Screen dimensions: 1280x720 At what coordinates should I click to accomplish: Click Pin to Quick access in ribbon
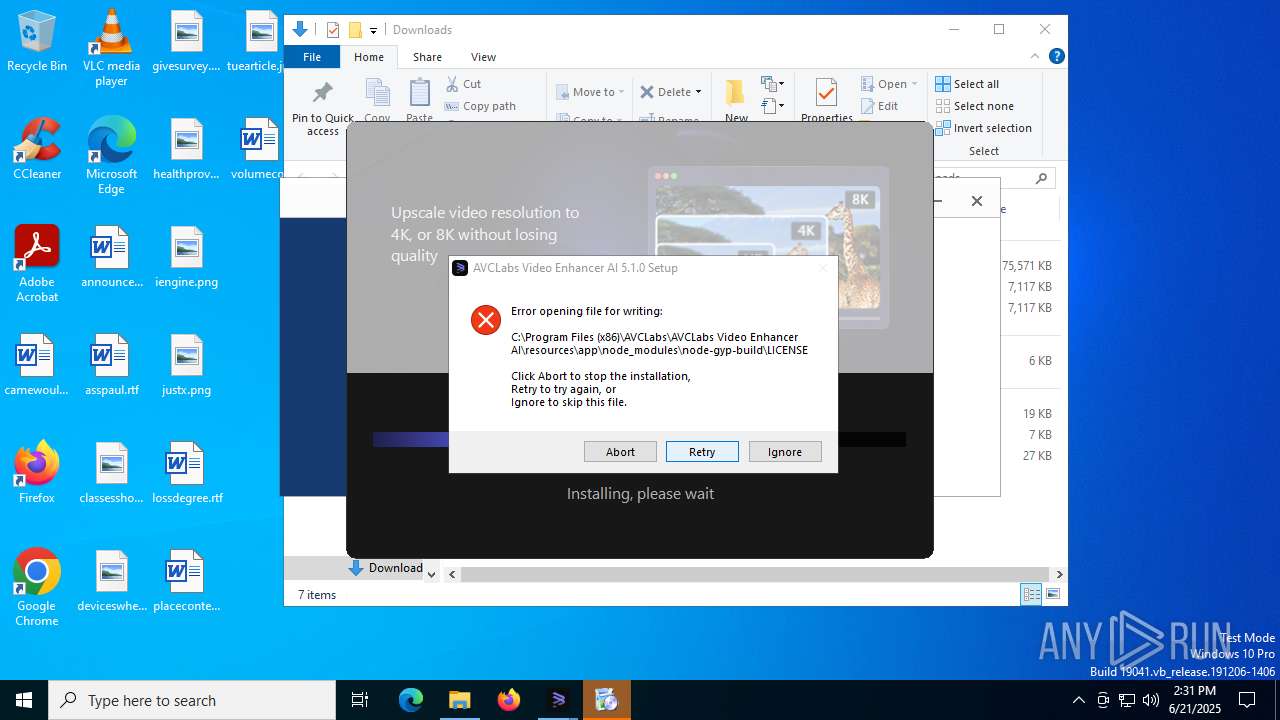(323, 108)
